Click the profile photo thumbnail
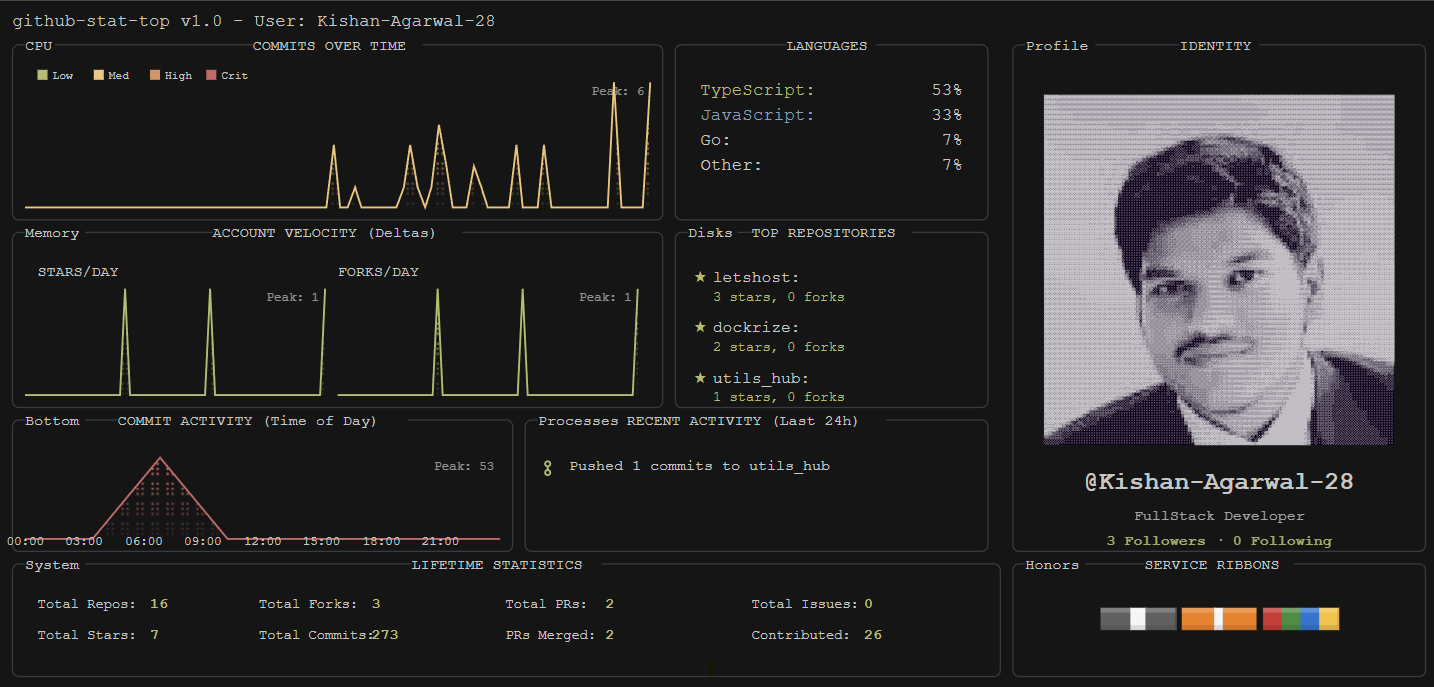The image size is (1434, 687). pyautogui.click(x=1218, y=270)
